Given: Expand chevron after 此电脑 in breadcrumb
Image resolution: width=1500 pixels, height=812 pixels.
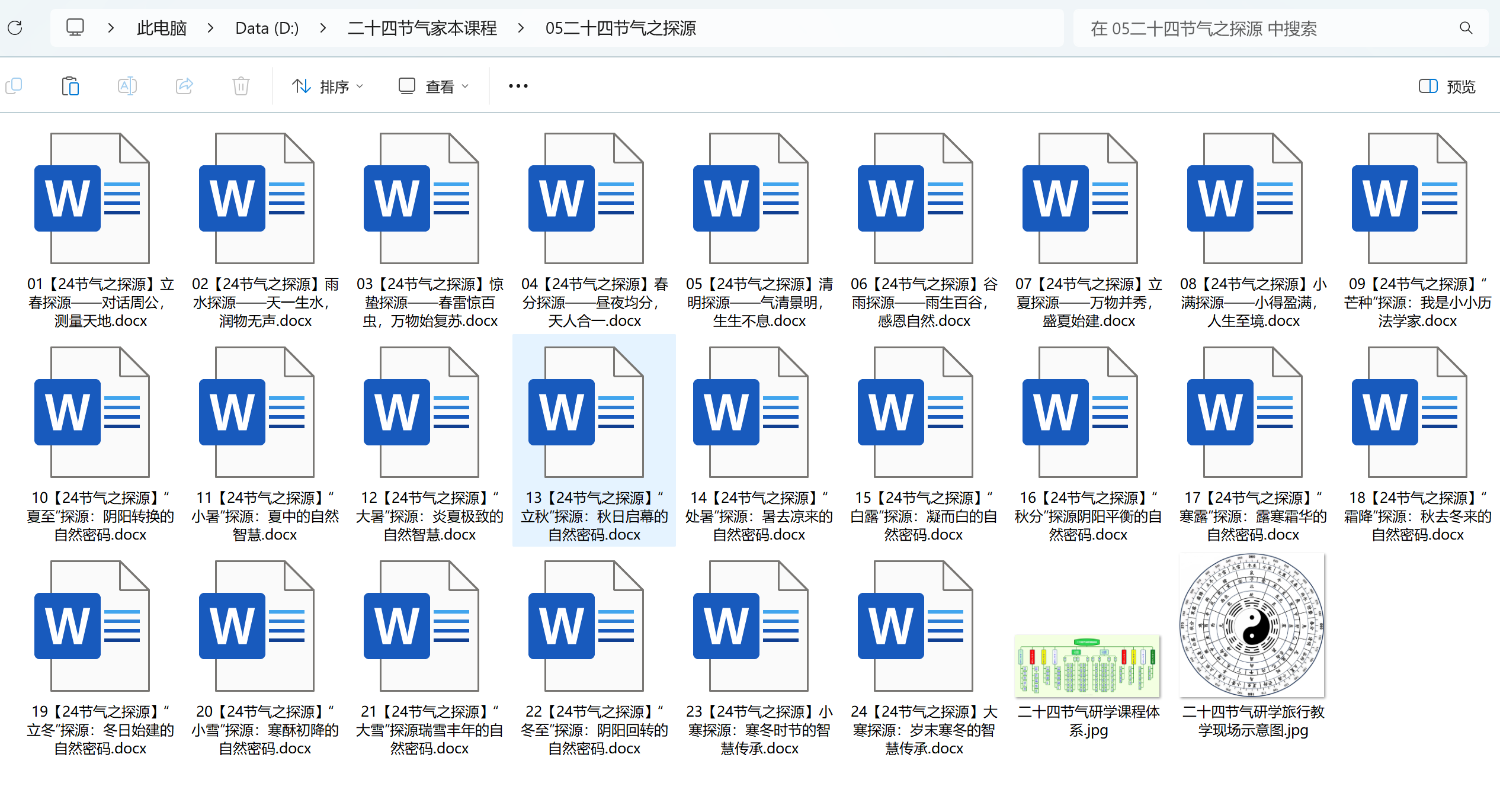Looking at the screenshot, I should tap(211, 28).
